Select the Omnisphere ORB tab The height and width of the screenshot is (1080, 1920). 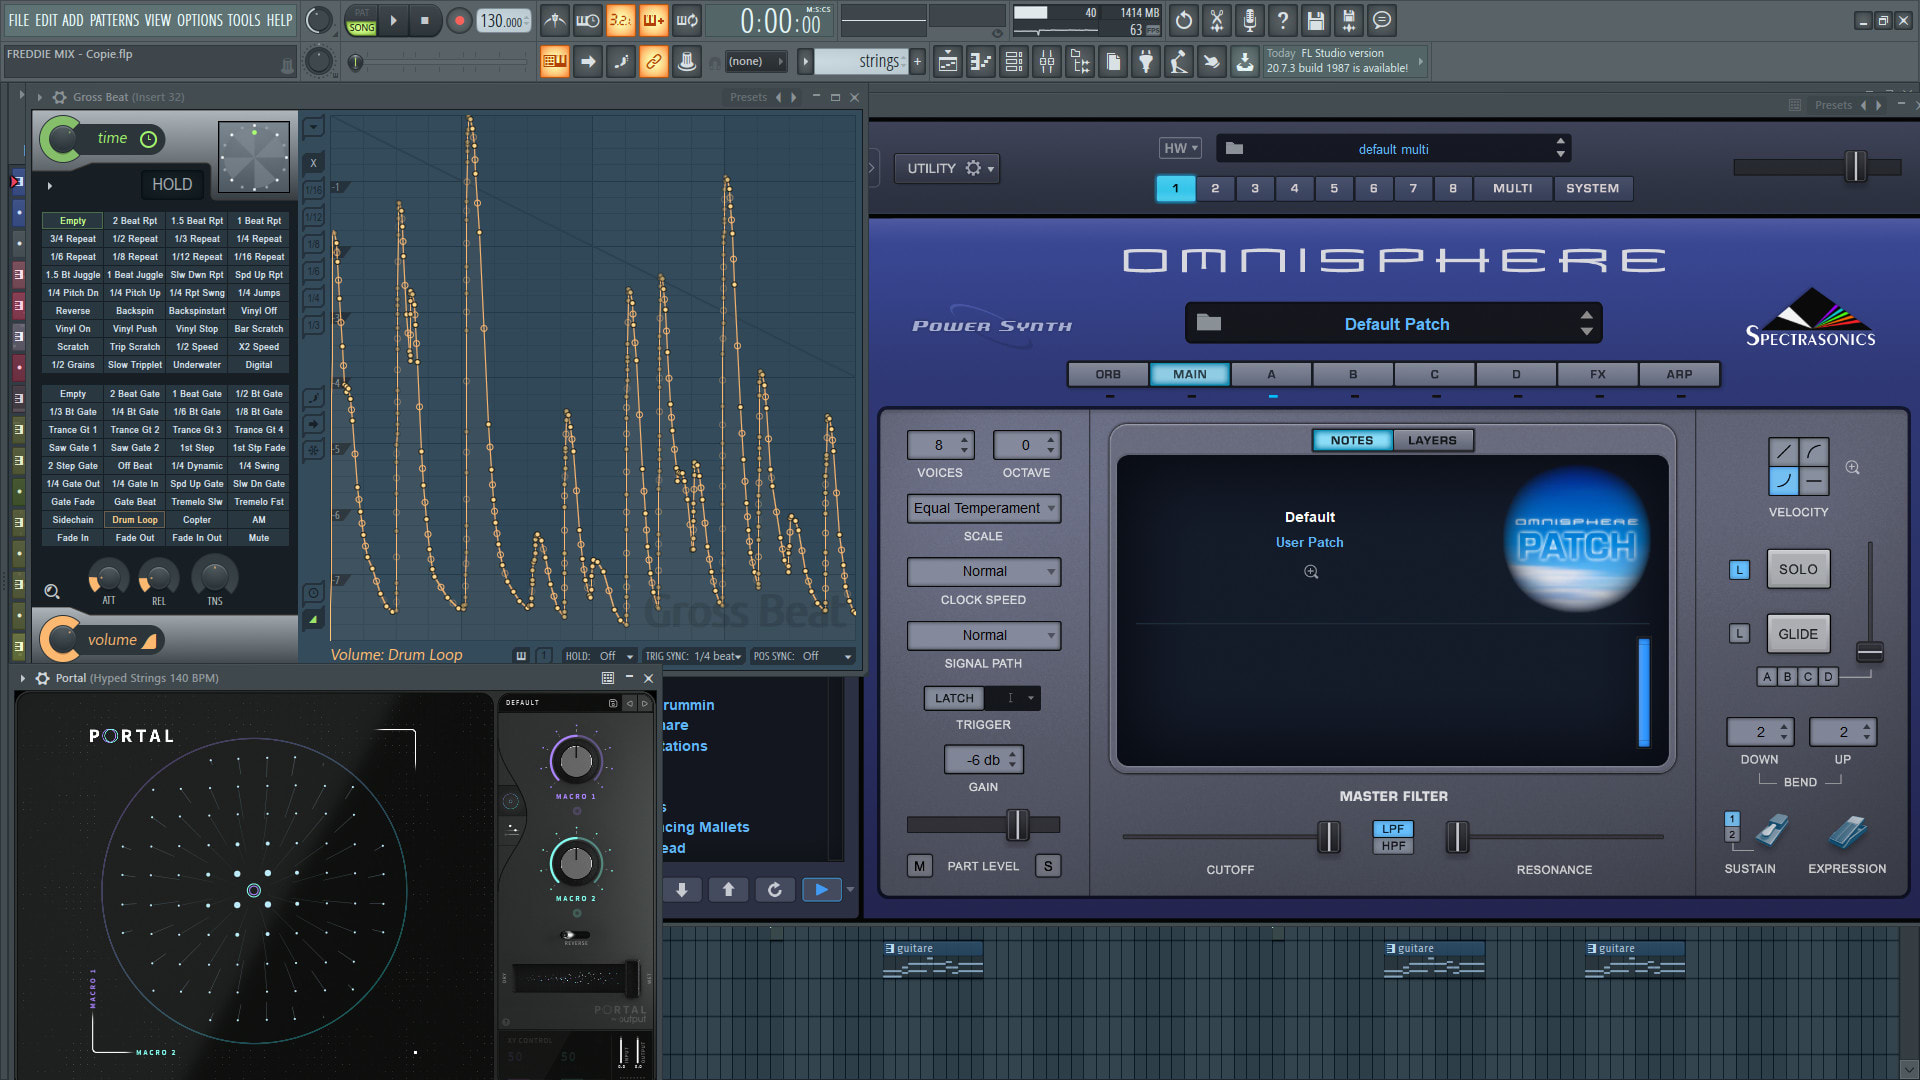click(1106, 373)
